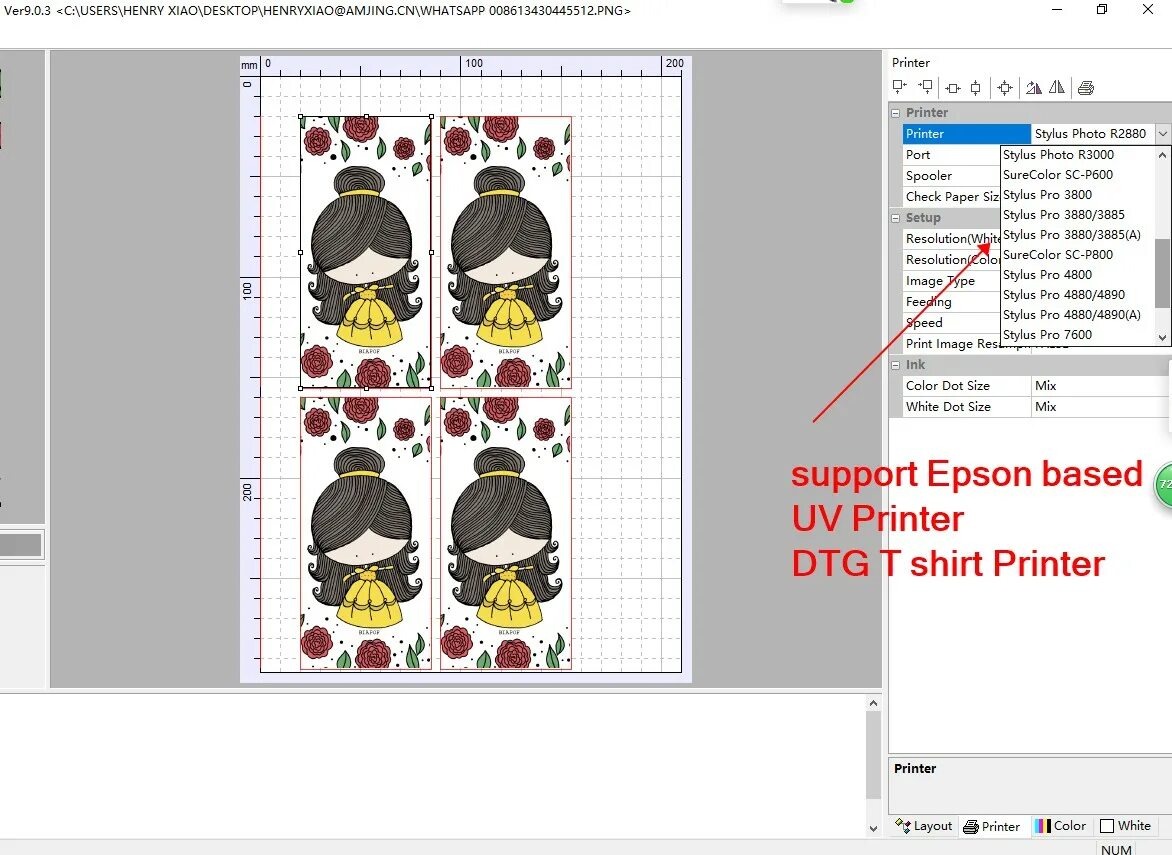
Task: Collapse the Printer section
Action: [895, 113]
